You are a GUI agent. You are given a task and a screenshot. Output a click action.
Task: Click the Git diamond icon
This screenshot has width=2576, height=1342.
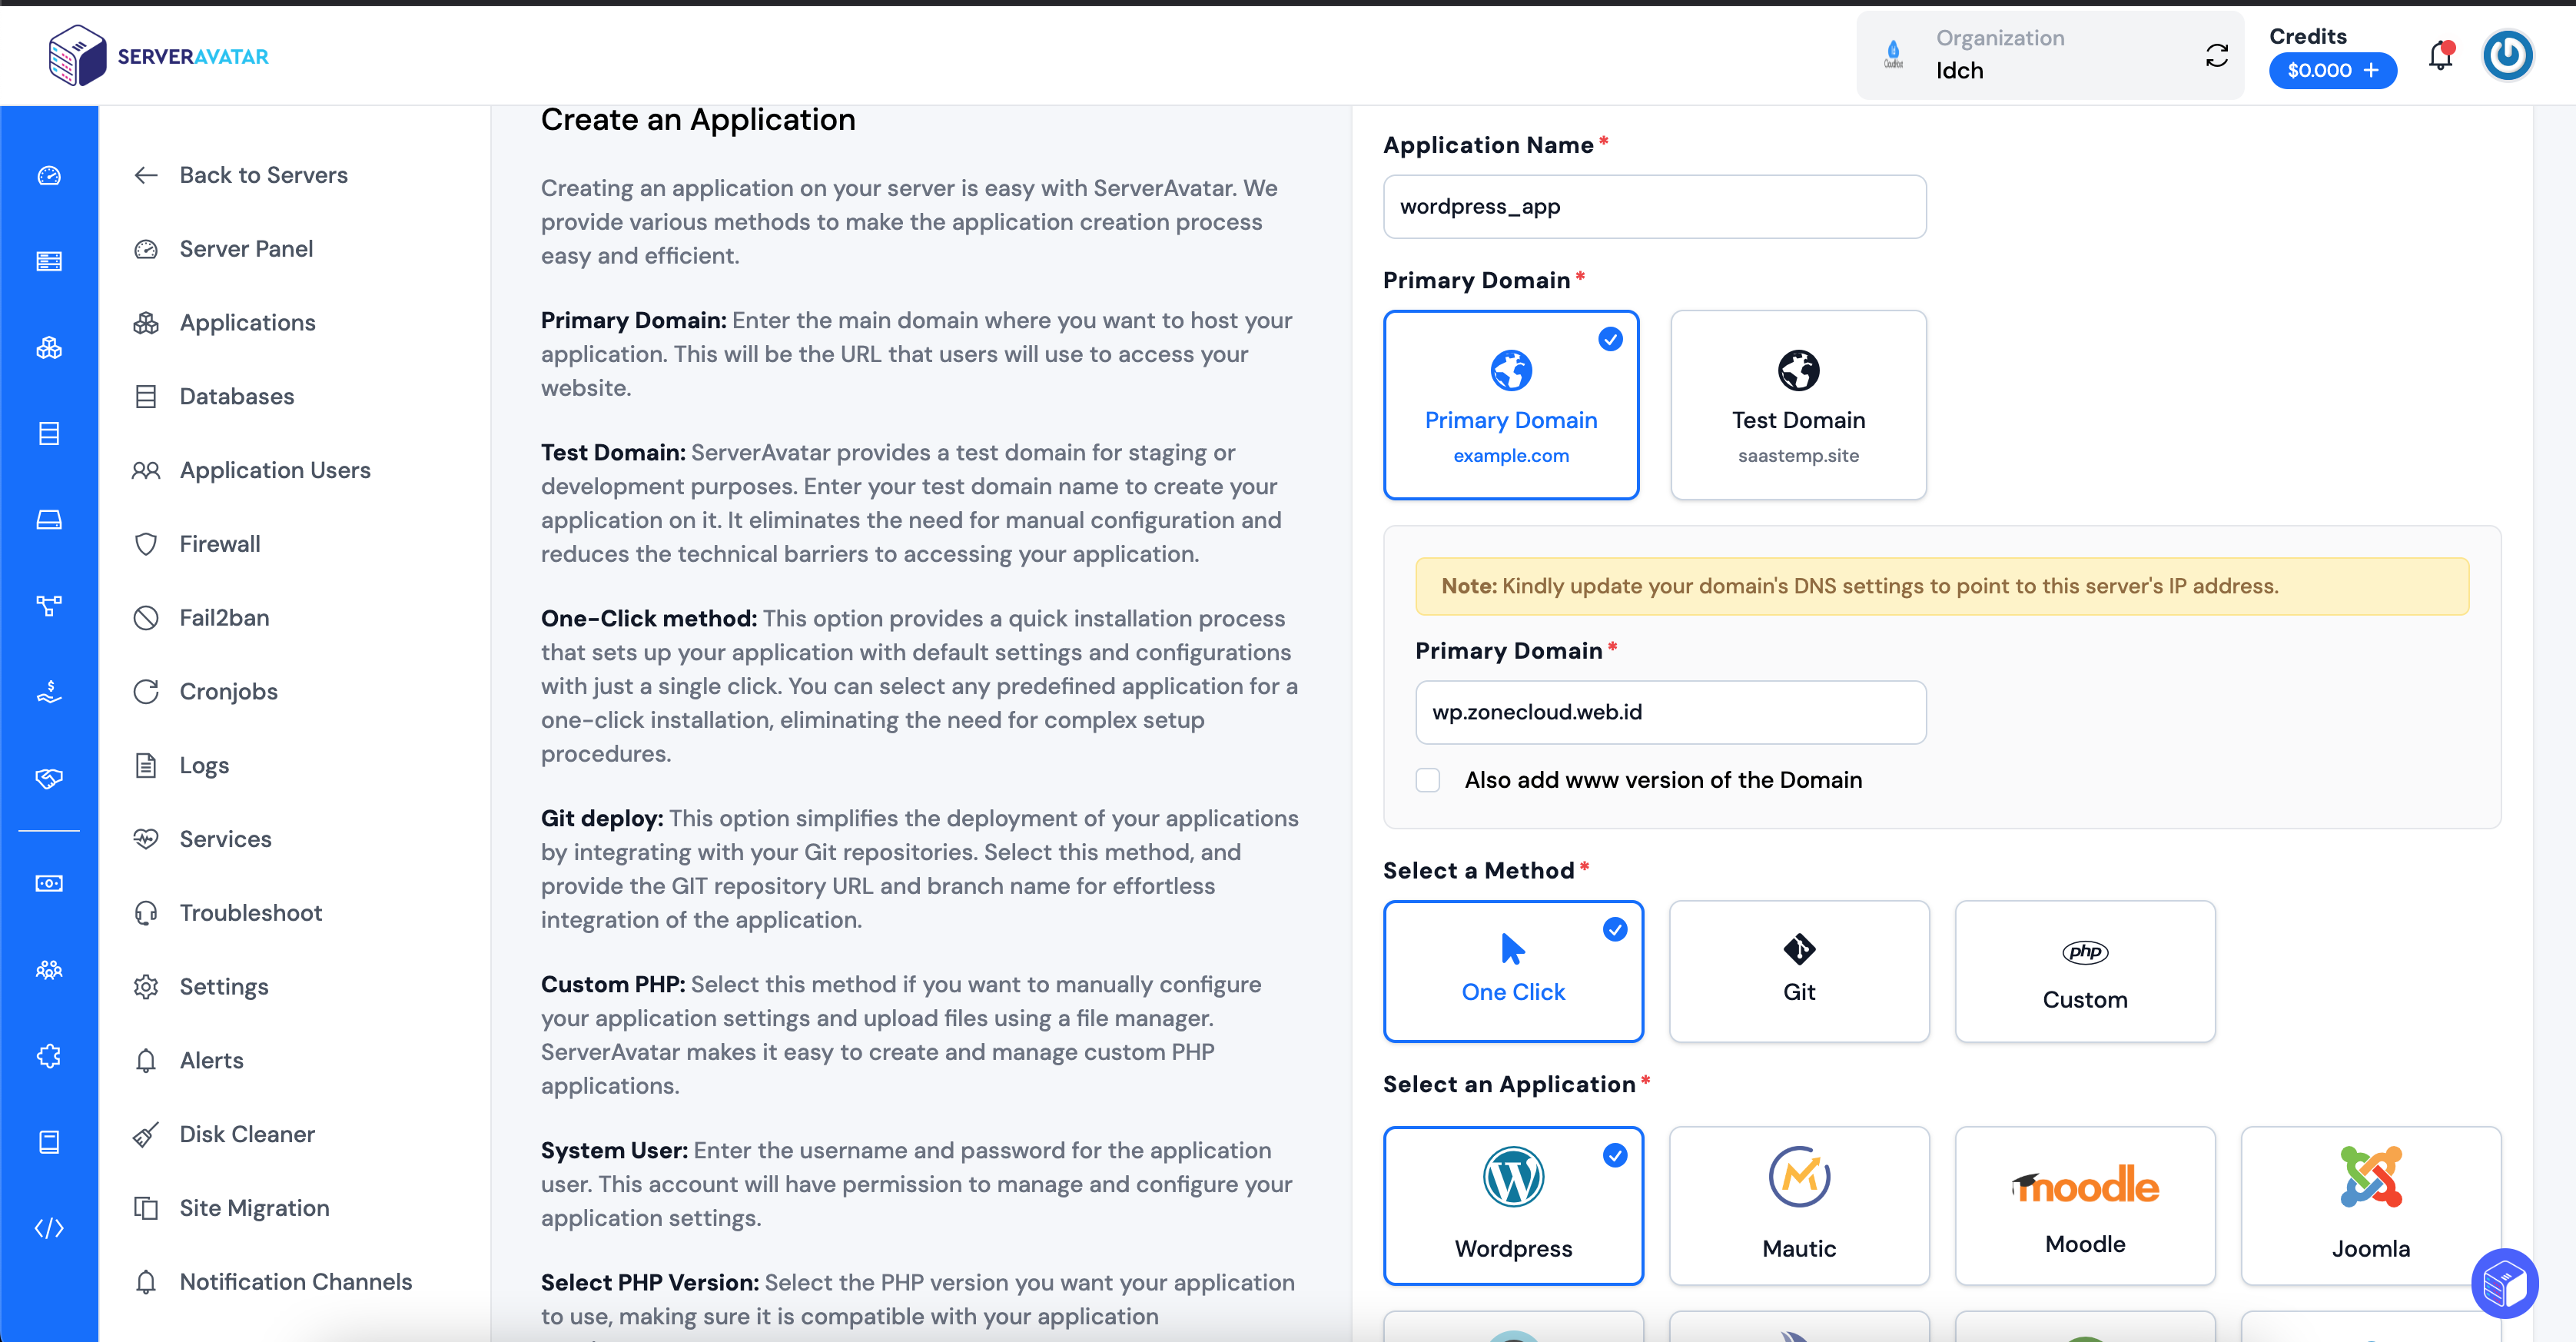pyautogui.click(x=1799, y=949)
